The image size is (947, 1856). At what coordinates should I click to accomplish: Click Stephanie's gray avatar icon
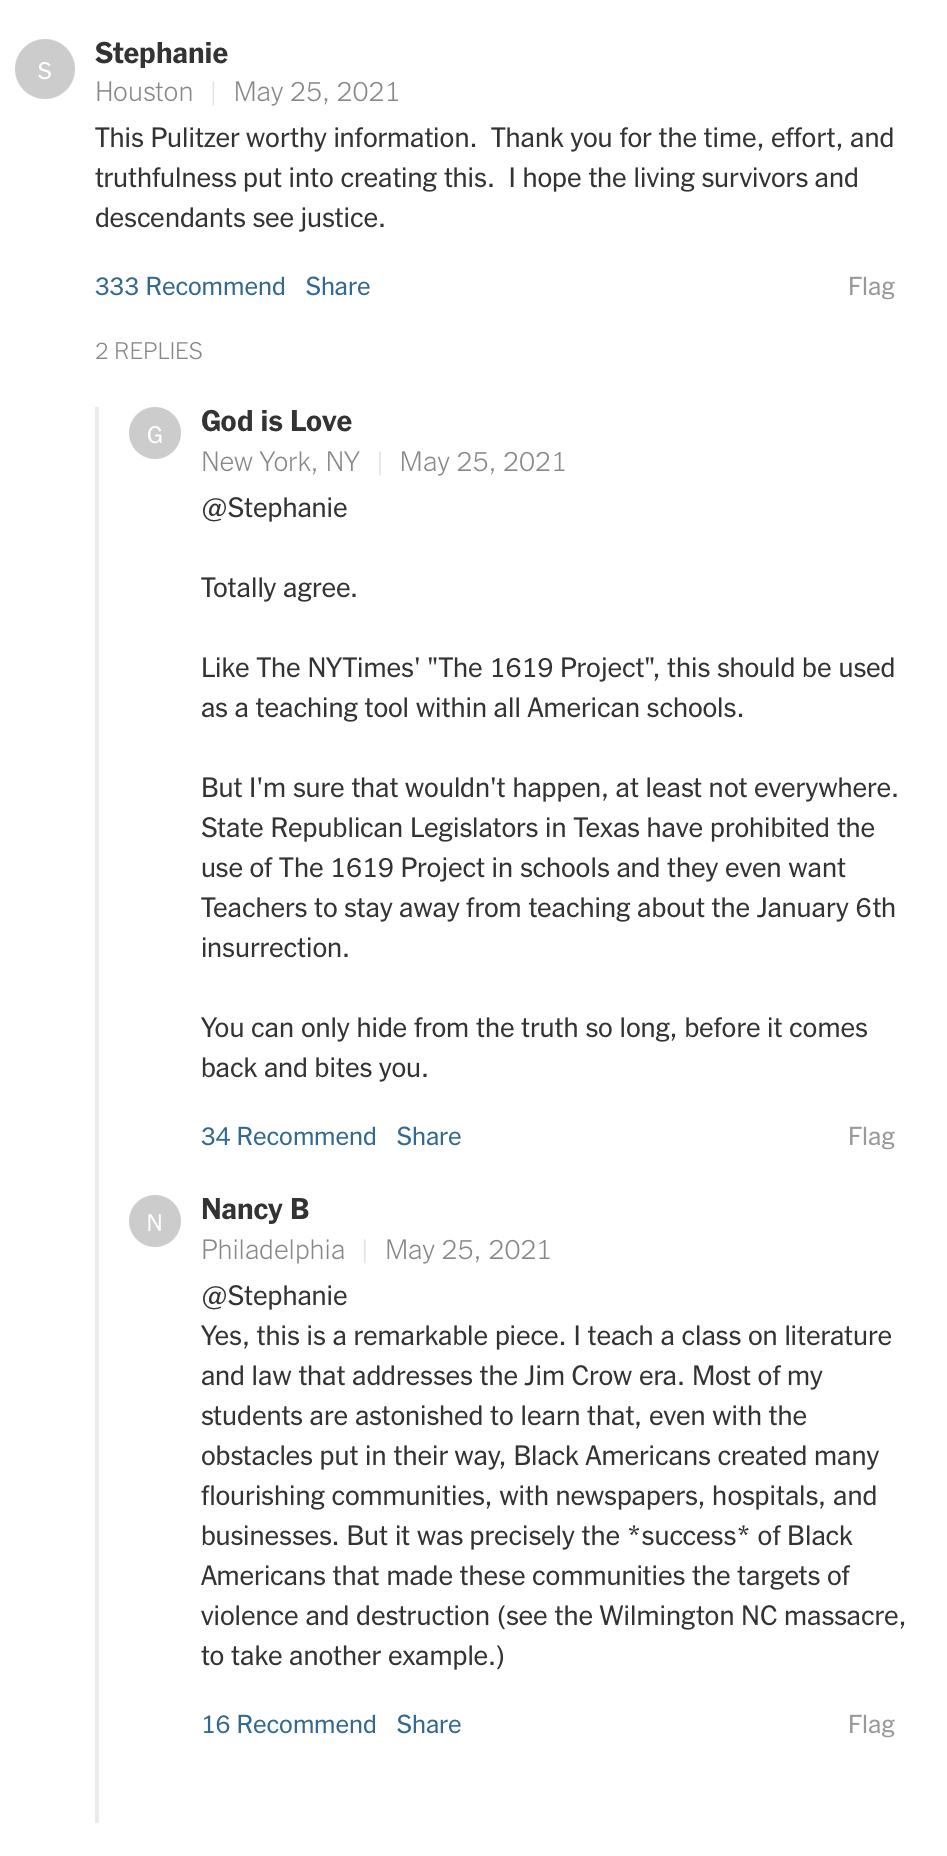click(45, 70)
